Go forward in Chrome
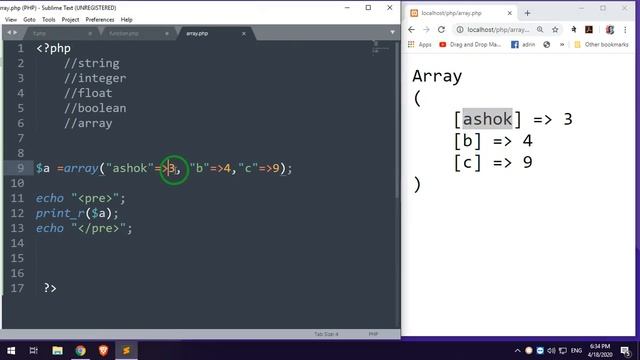The image size is (640, 360). (x=427, y=29)
